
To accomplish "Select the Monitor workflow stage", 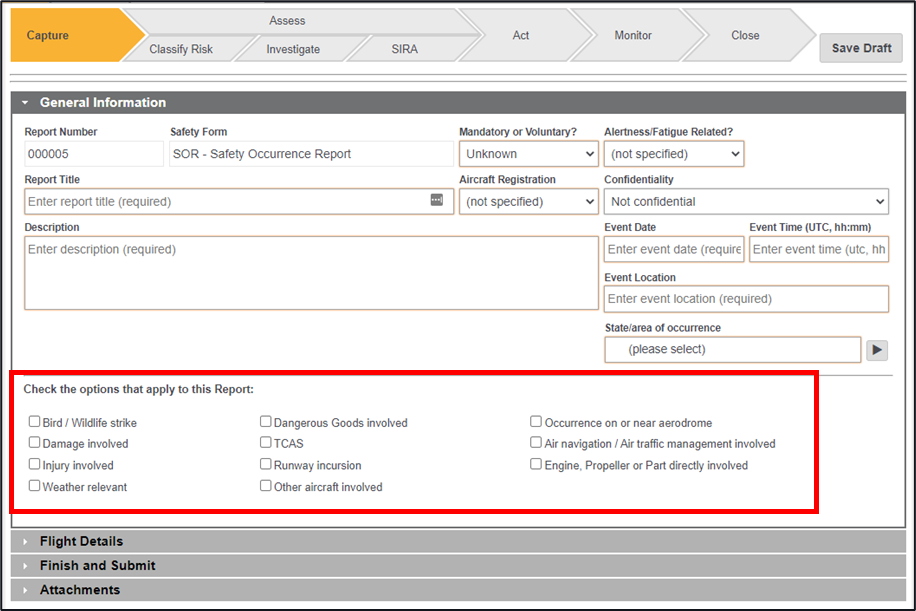I will (633, 35).
